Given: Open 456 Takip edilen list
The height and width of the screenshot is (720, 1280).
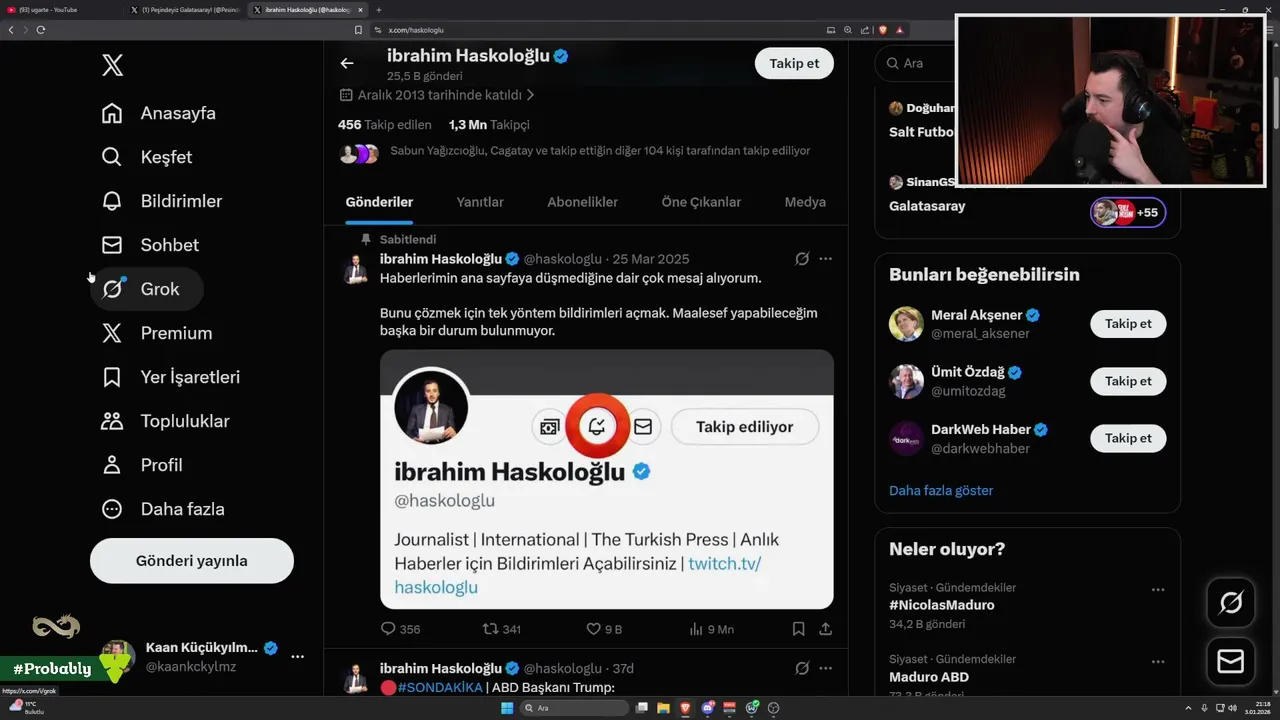Looking at the screenshot, I should click(385, 125).
